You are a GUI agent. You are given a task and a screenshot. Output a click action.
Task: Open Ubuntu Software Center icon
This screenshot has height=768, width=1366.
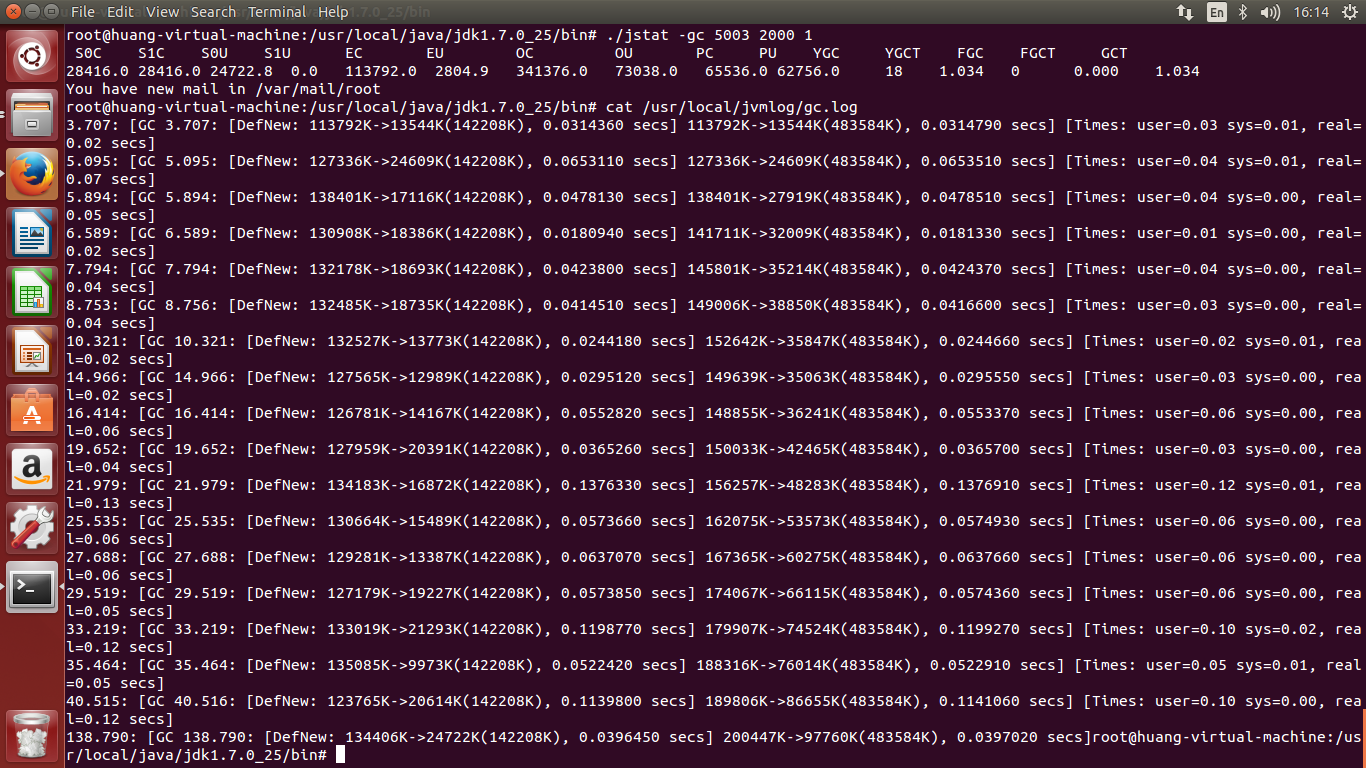(x=32, y=411)
